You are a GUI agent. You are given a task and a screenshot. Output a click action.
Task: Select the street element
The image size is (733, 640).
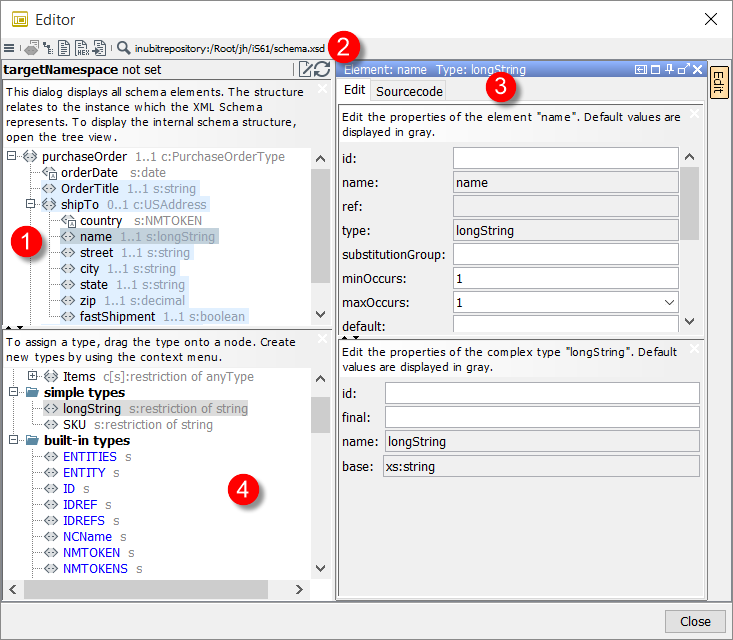126,252
